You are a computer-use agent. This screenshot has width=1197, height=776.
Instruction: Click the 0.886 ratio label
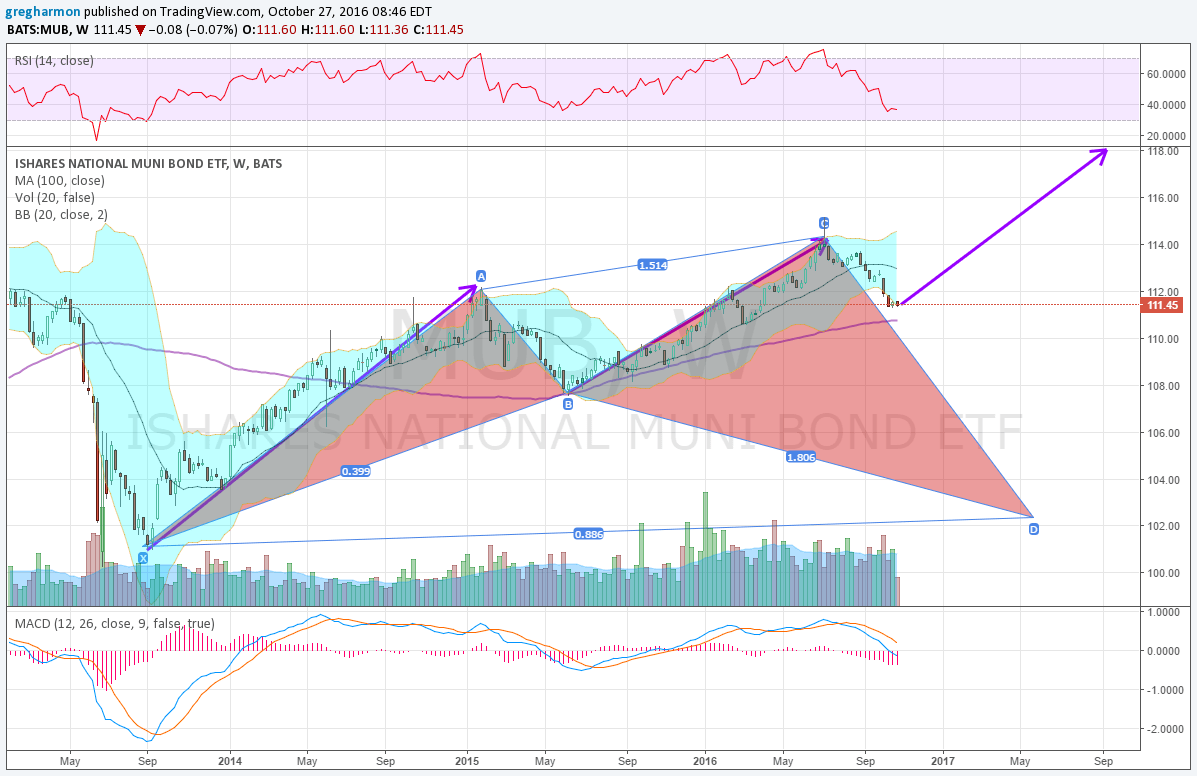coord(589,534)
